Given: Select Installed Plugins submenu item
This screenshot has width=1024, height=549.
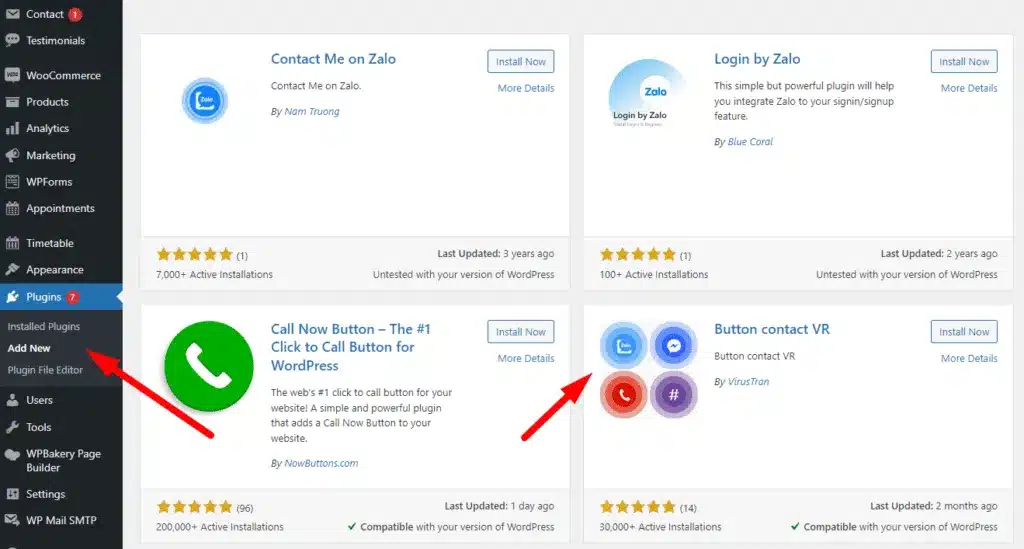Looking at the screenshot, I should click(44, 326).
